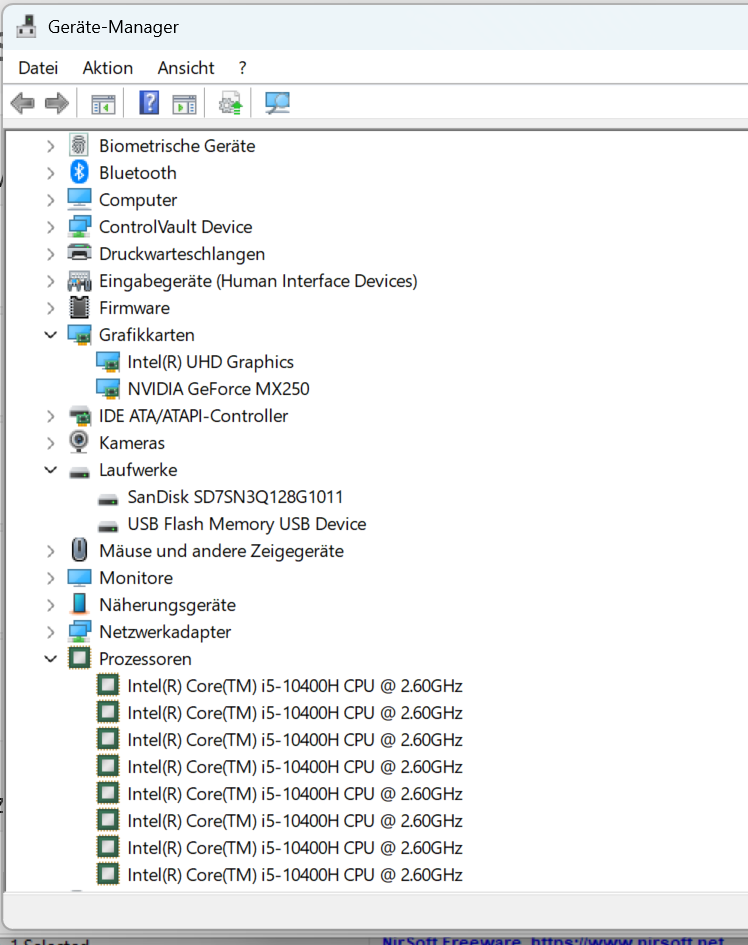Collapse the Grafikkarten node

tap(51, 334)
